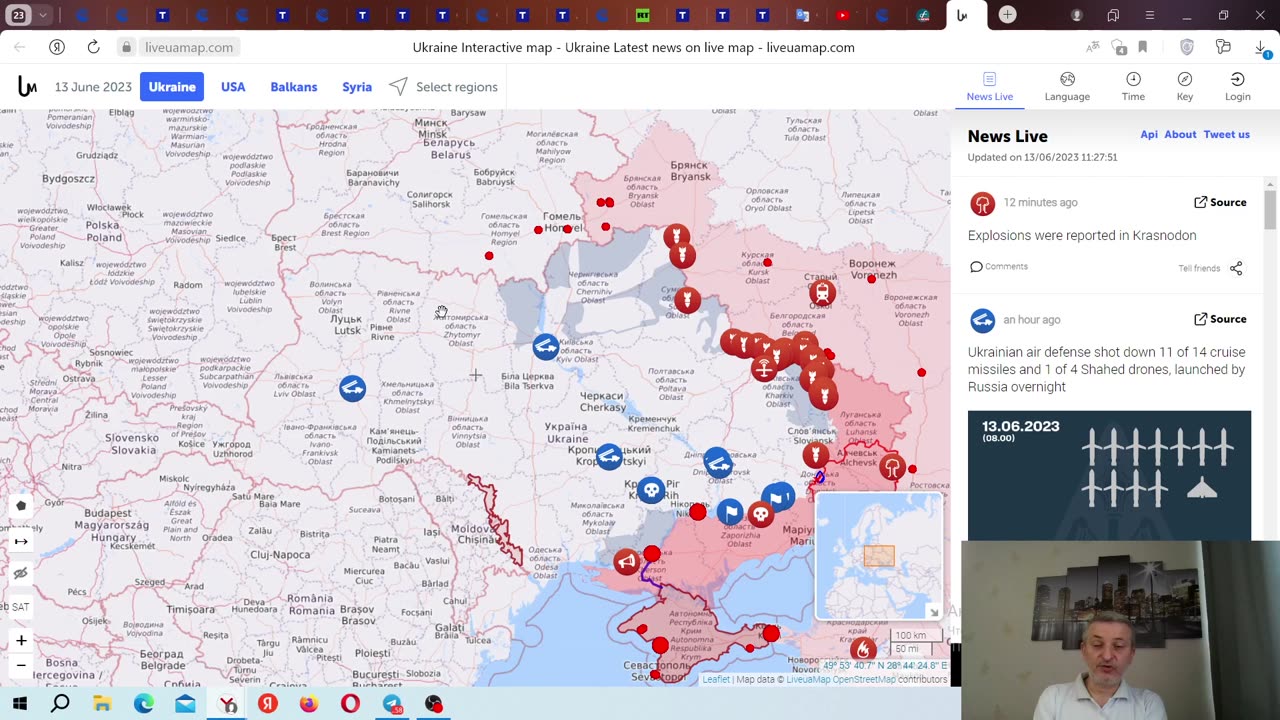
Task: Open the News Live panel tab
Action: click(x=989, y=87)
